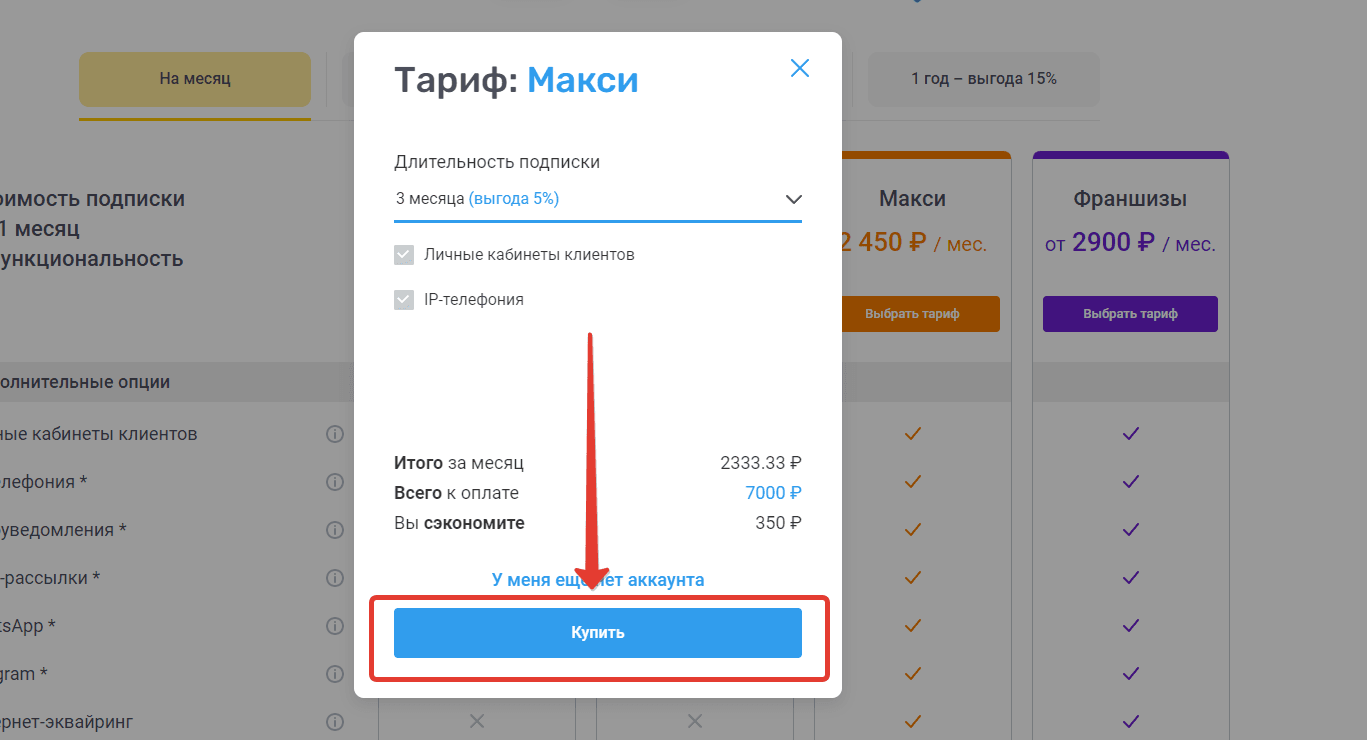Viewport: 1367px width, 740px height.
Task: Click info icon next to кабинеты клиентов row
Action: point(335,434)
